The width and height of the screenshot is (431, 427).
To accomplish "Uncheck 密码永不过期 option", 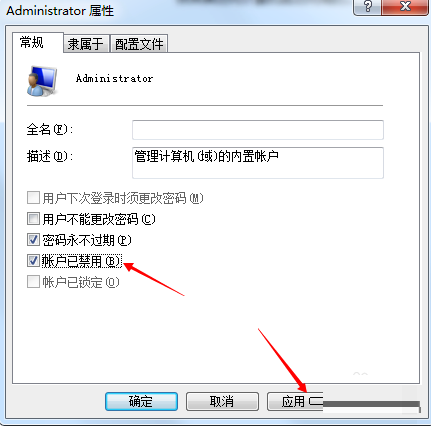I will (33, 240).
